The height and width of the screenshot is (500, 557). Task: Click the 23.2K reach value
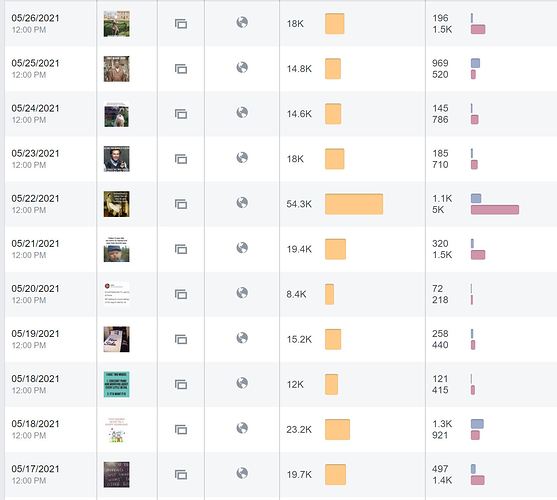299,430
